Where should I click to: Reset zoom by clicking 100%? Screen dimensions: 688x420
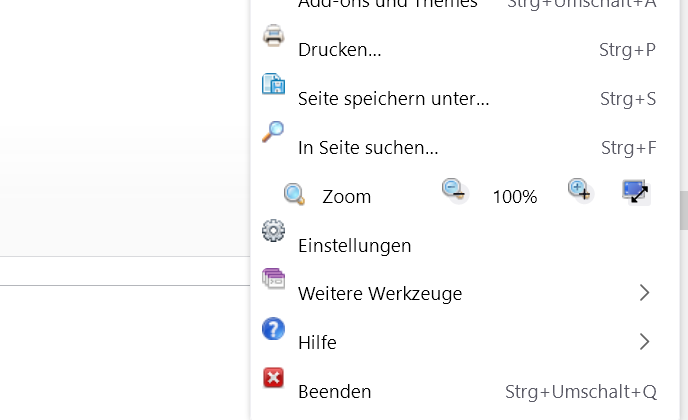(x=515, y=197)
